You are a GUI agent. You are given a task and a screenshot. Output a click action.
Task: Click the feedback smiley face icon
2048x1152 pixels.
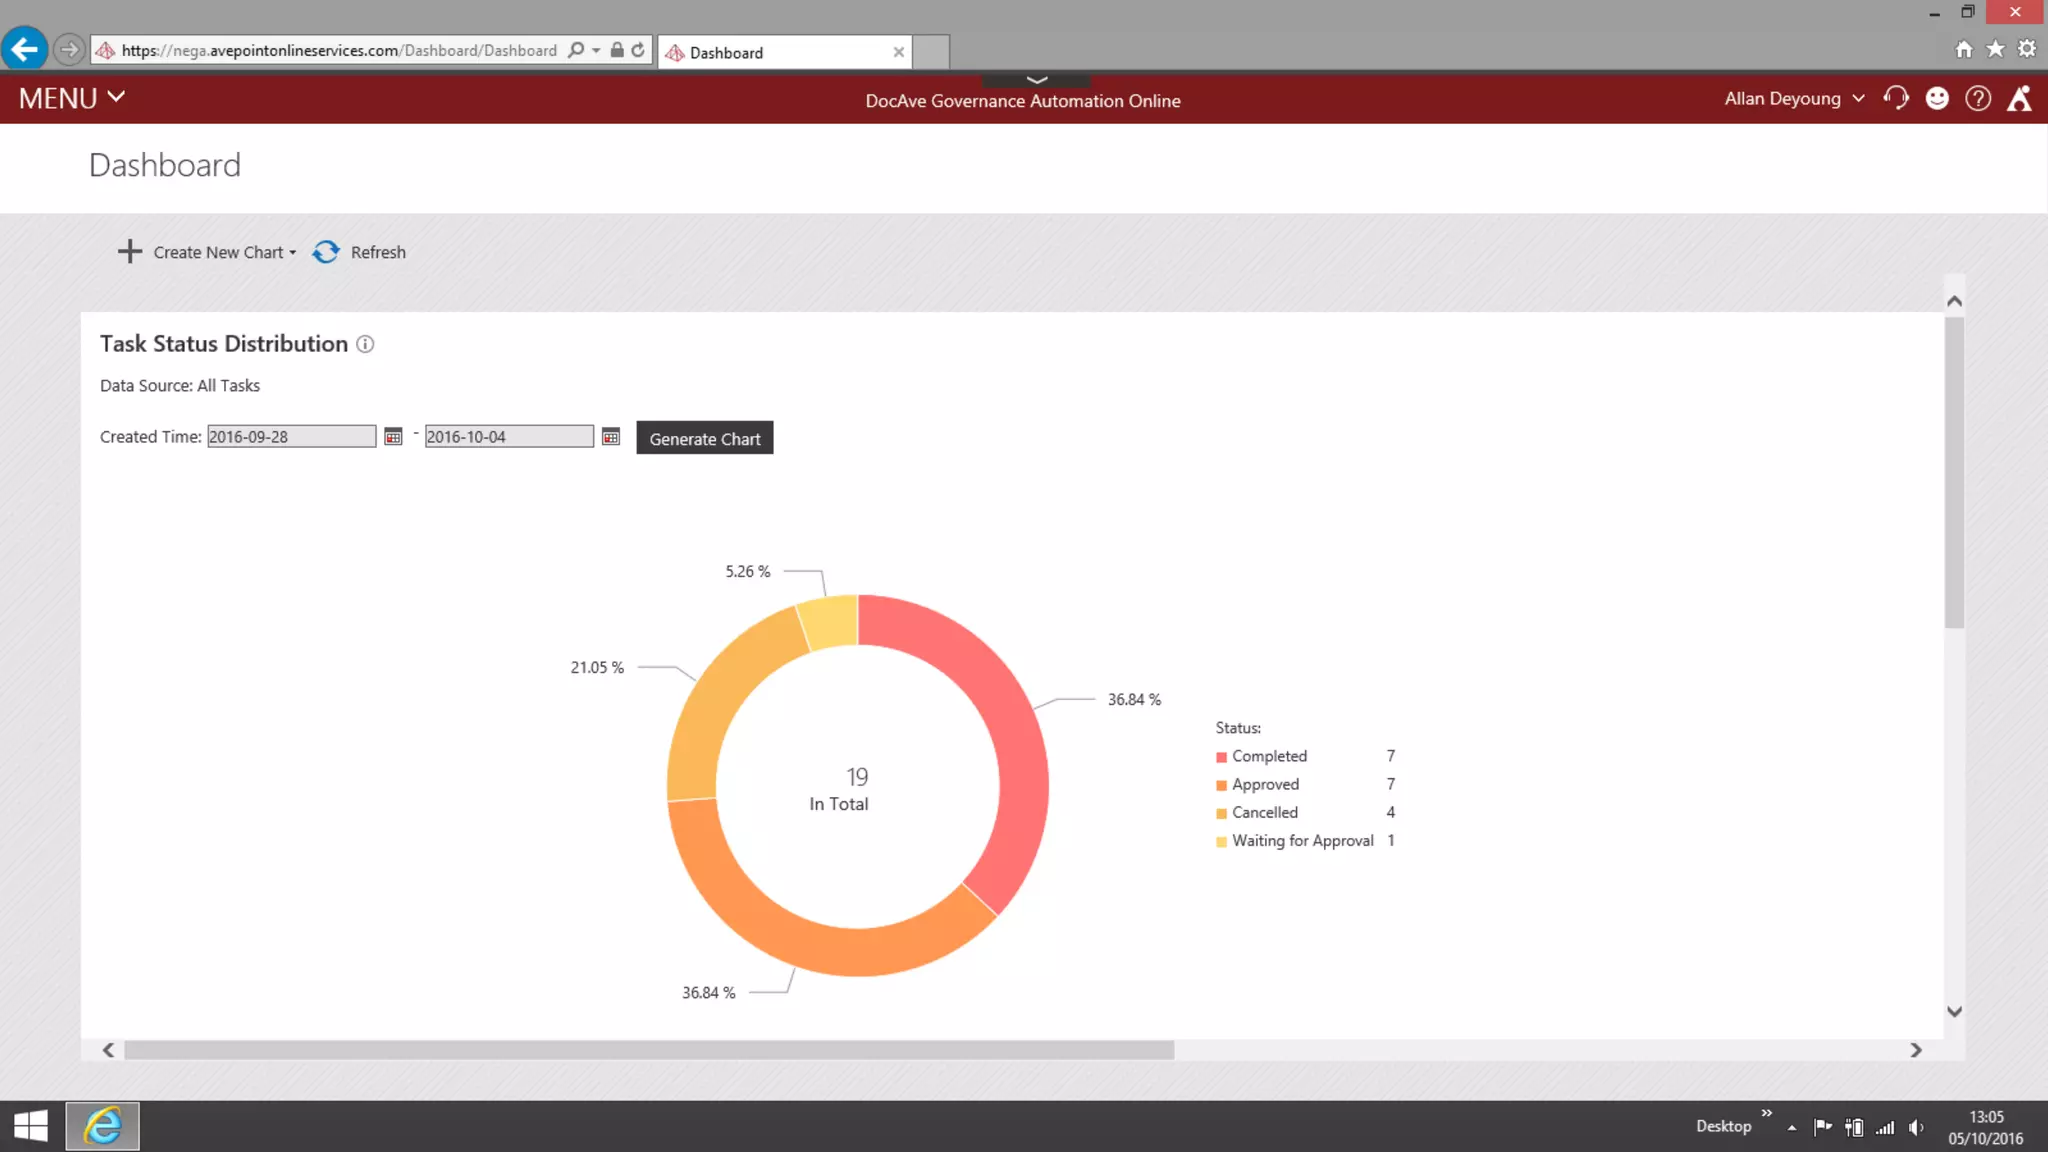pyautogui.click(x=1937, y=98)
